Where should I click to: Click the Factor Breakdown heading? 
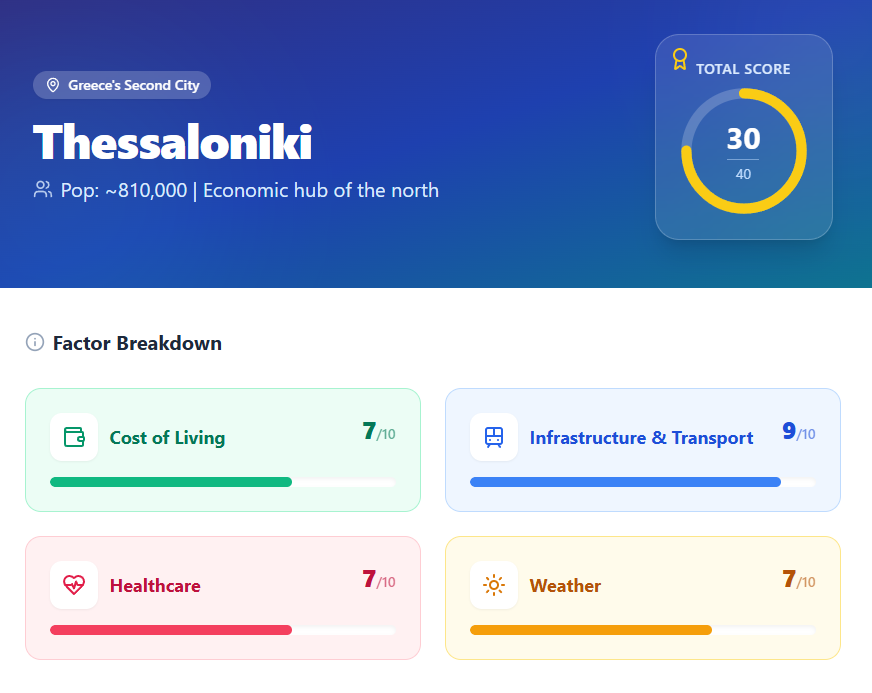(137, 343)
